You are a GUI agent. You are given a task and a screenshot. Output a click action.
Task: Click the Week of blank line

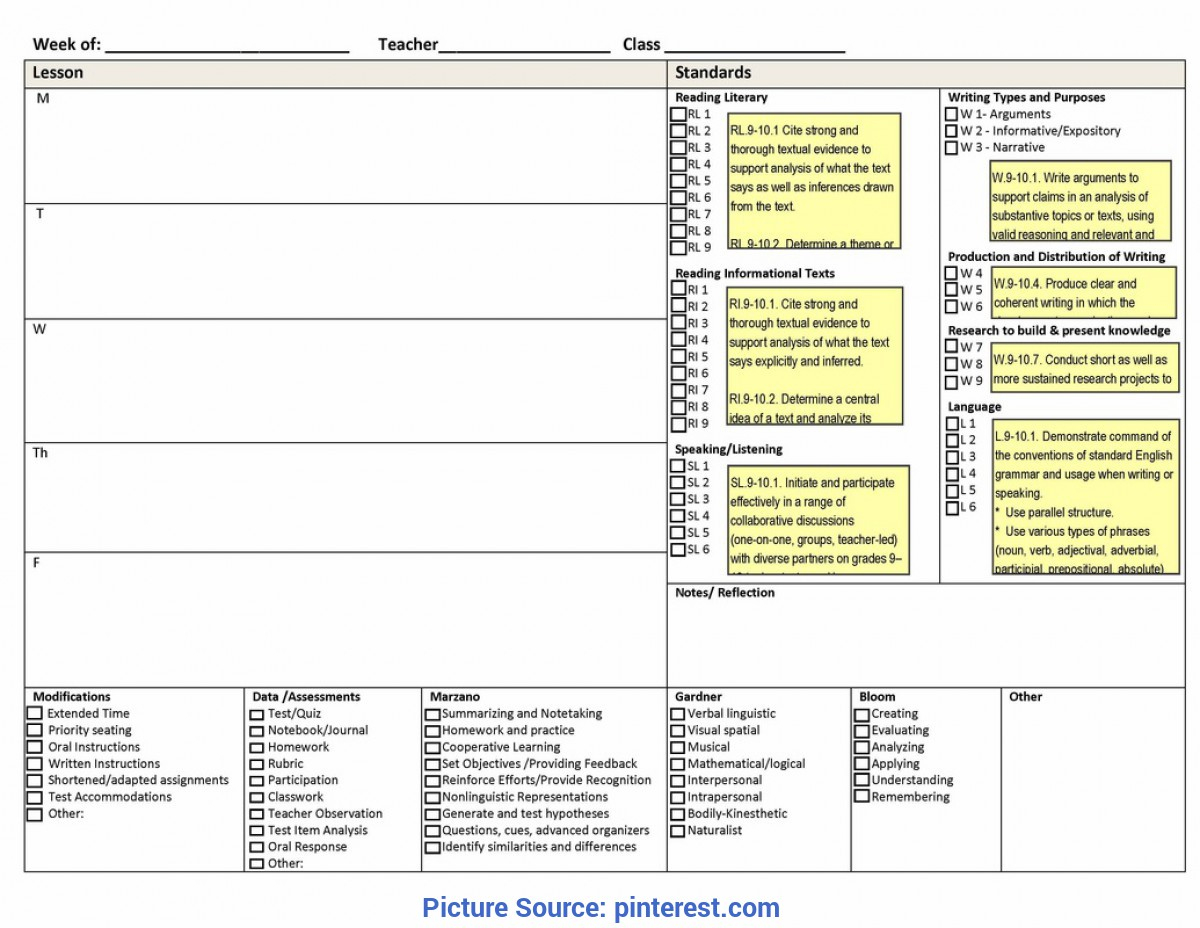pyautogui.click(x=227, y=46)
